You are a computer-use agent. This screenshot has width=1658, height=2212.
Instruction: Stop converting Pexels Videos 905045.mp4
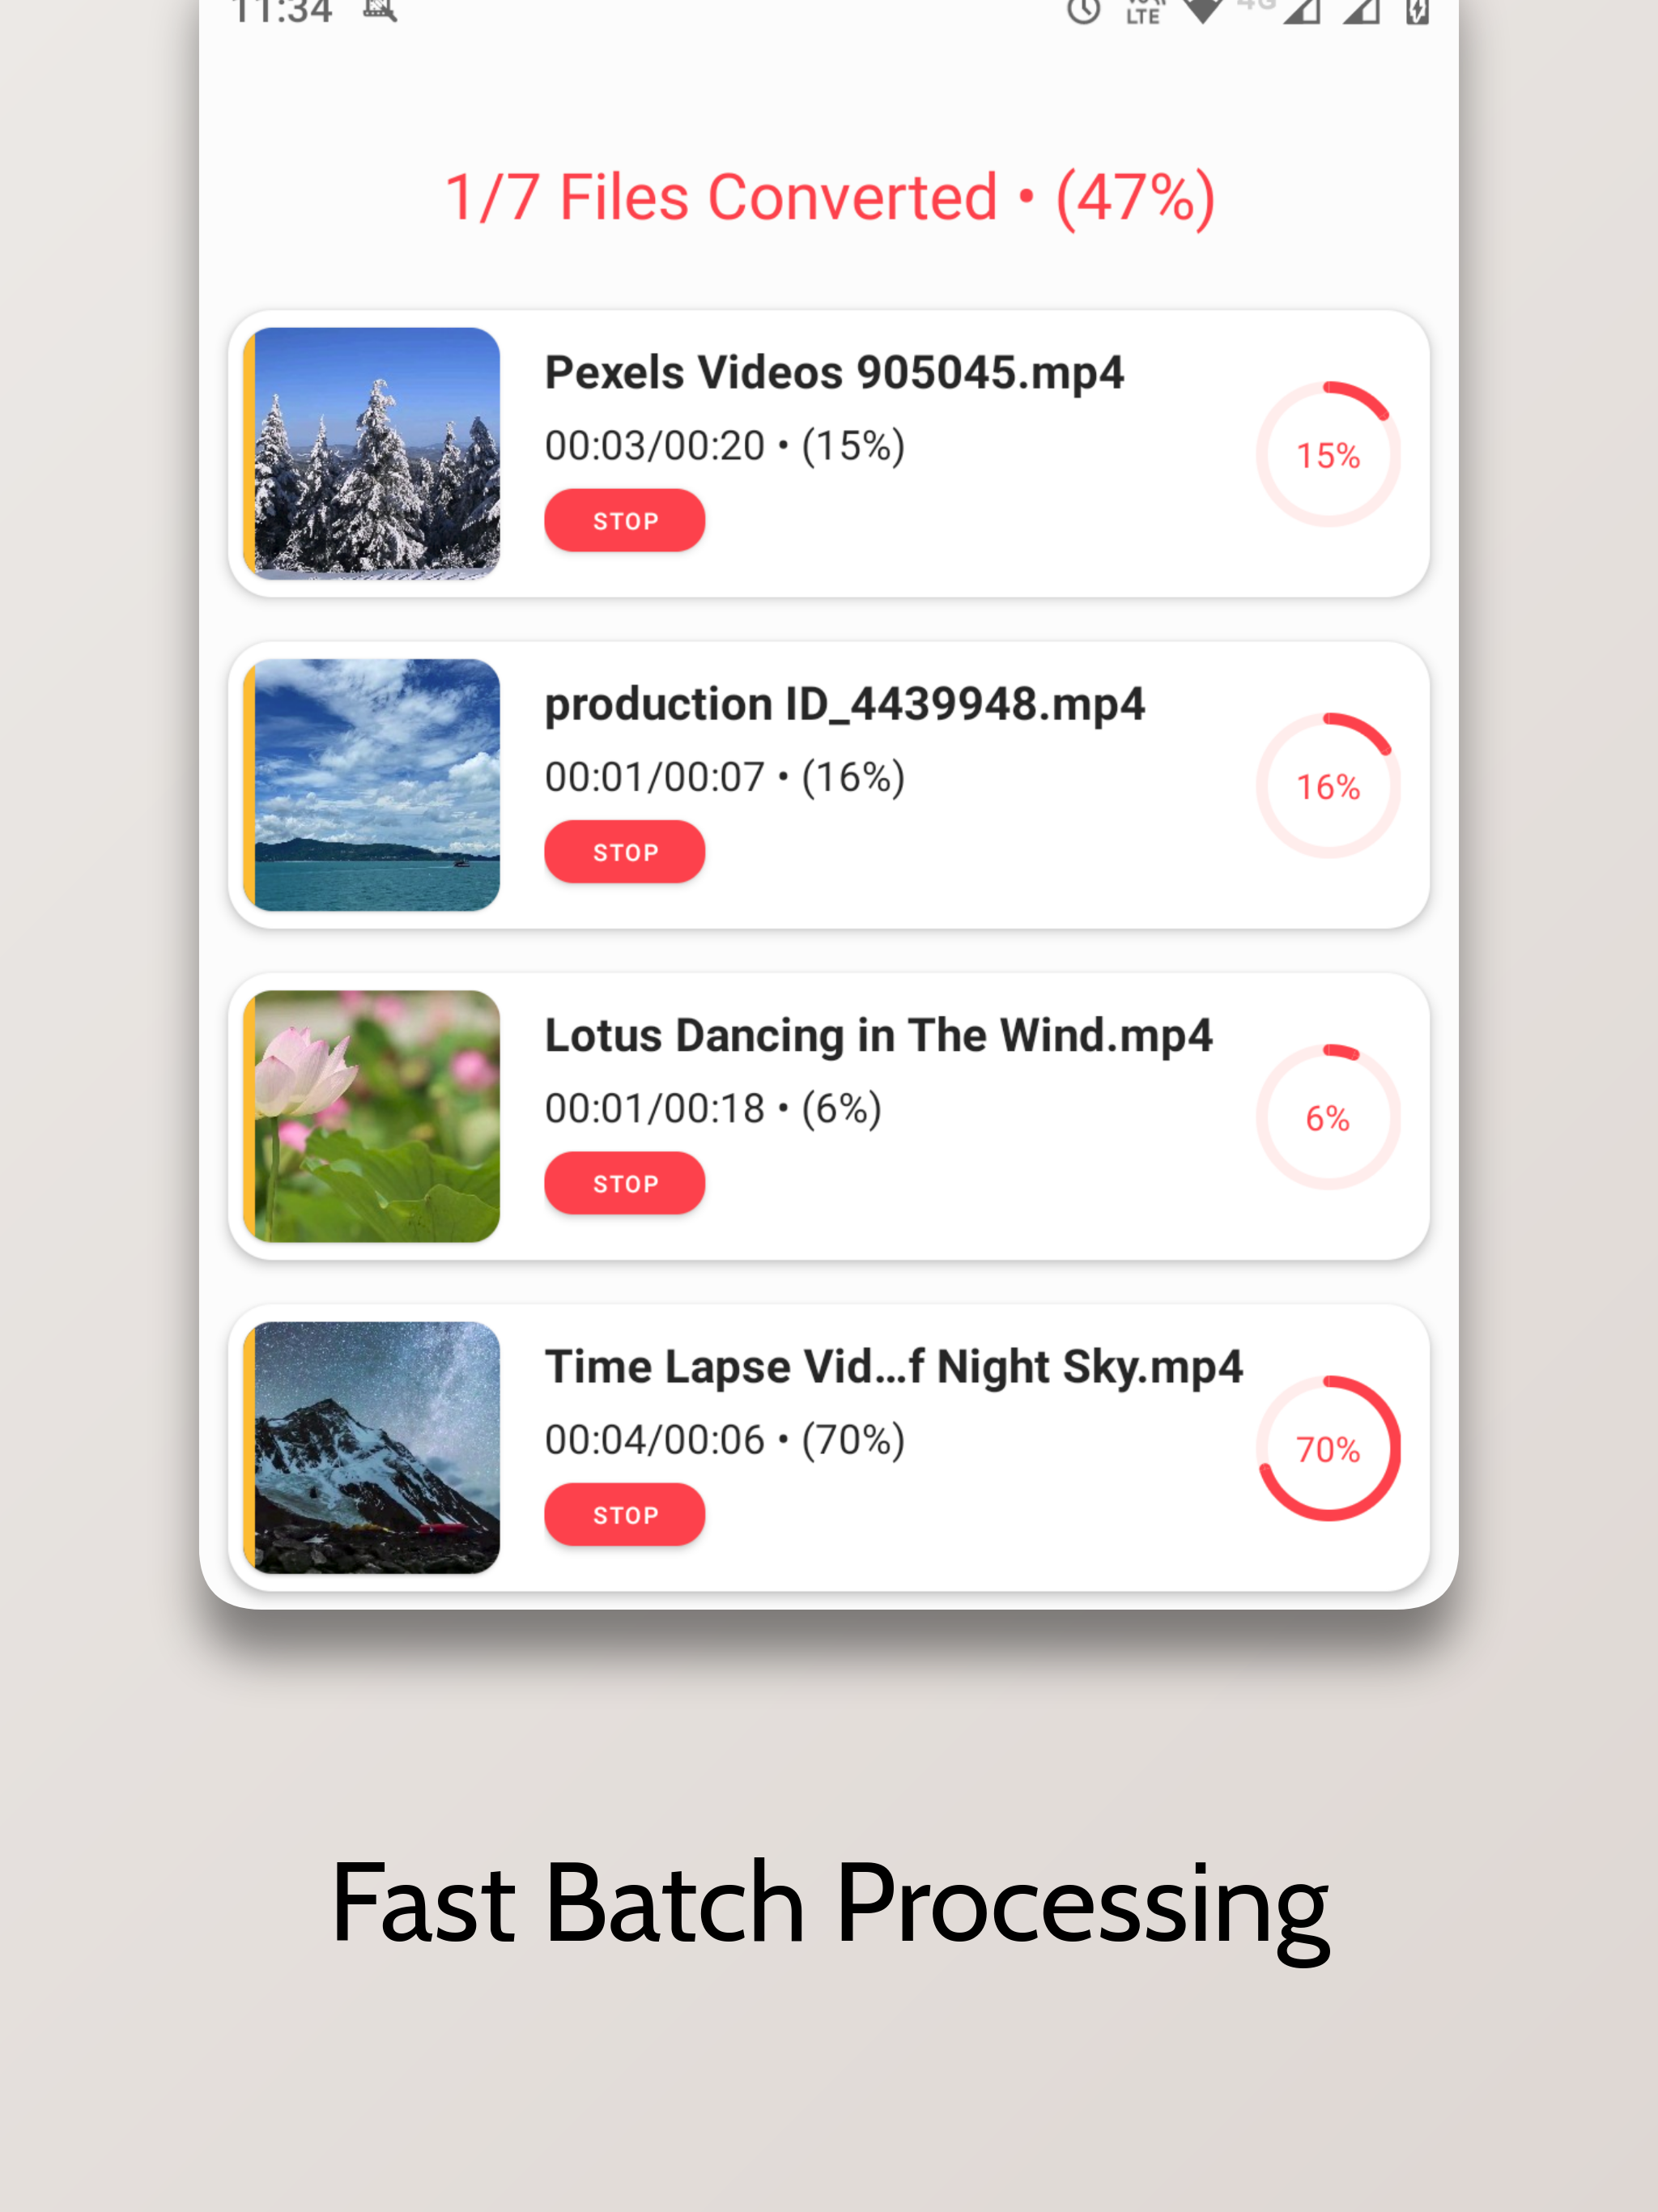click(x=624, y=520)
